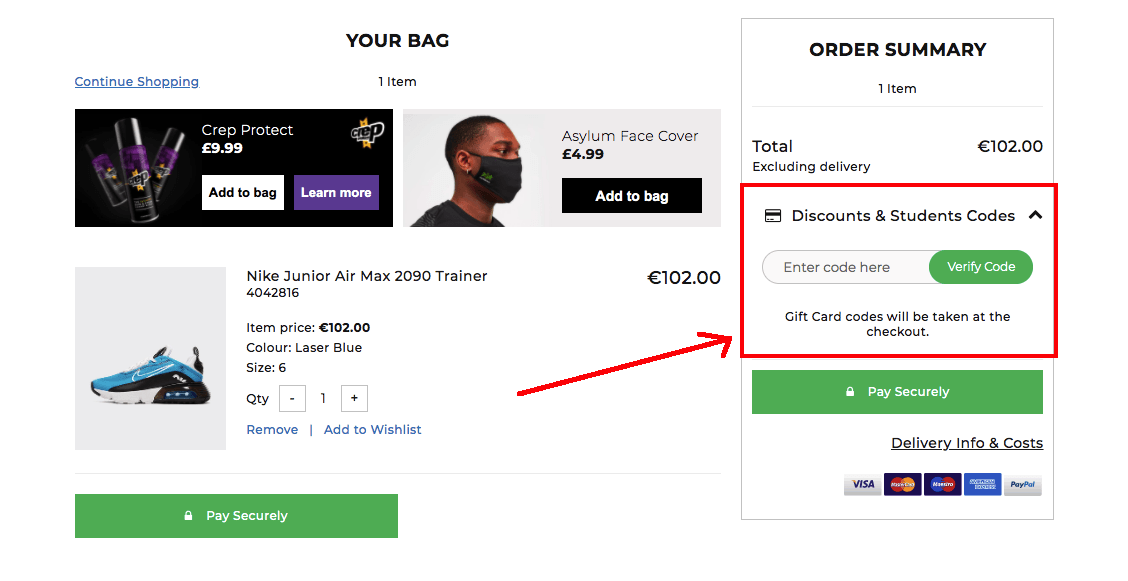This screenshot has width=1128, height=581.
Task: Decrease quantity with the minus button
Action: pyautogui.click(x=291, y=399)
